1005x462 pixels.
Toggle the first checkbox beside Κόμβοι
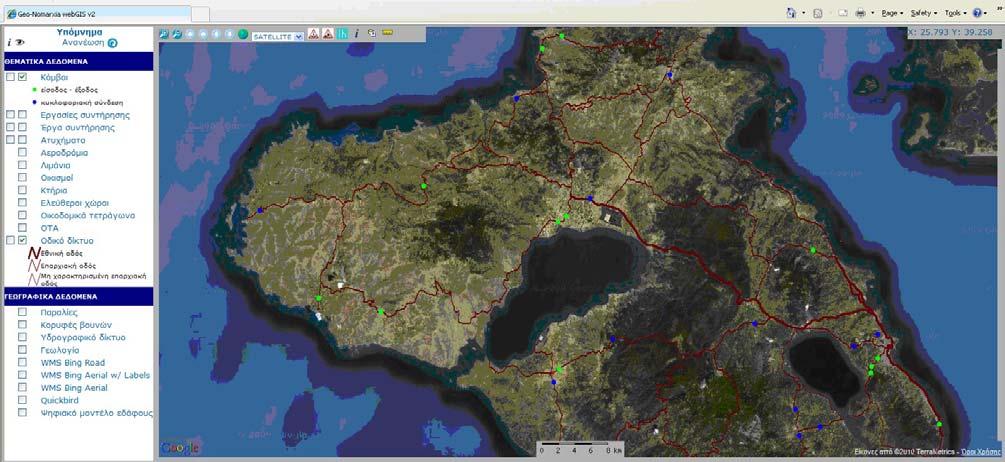coord(10,77)
